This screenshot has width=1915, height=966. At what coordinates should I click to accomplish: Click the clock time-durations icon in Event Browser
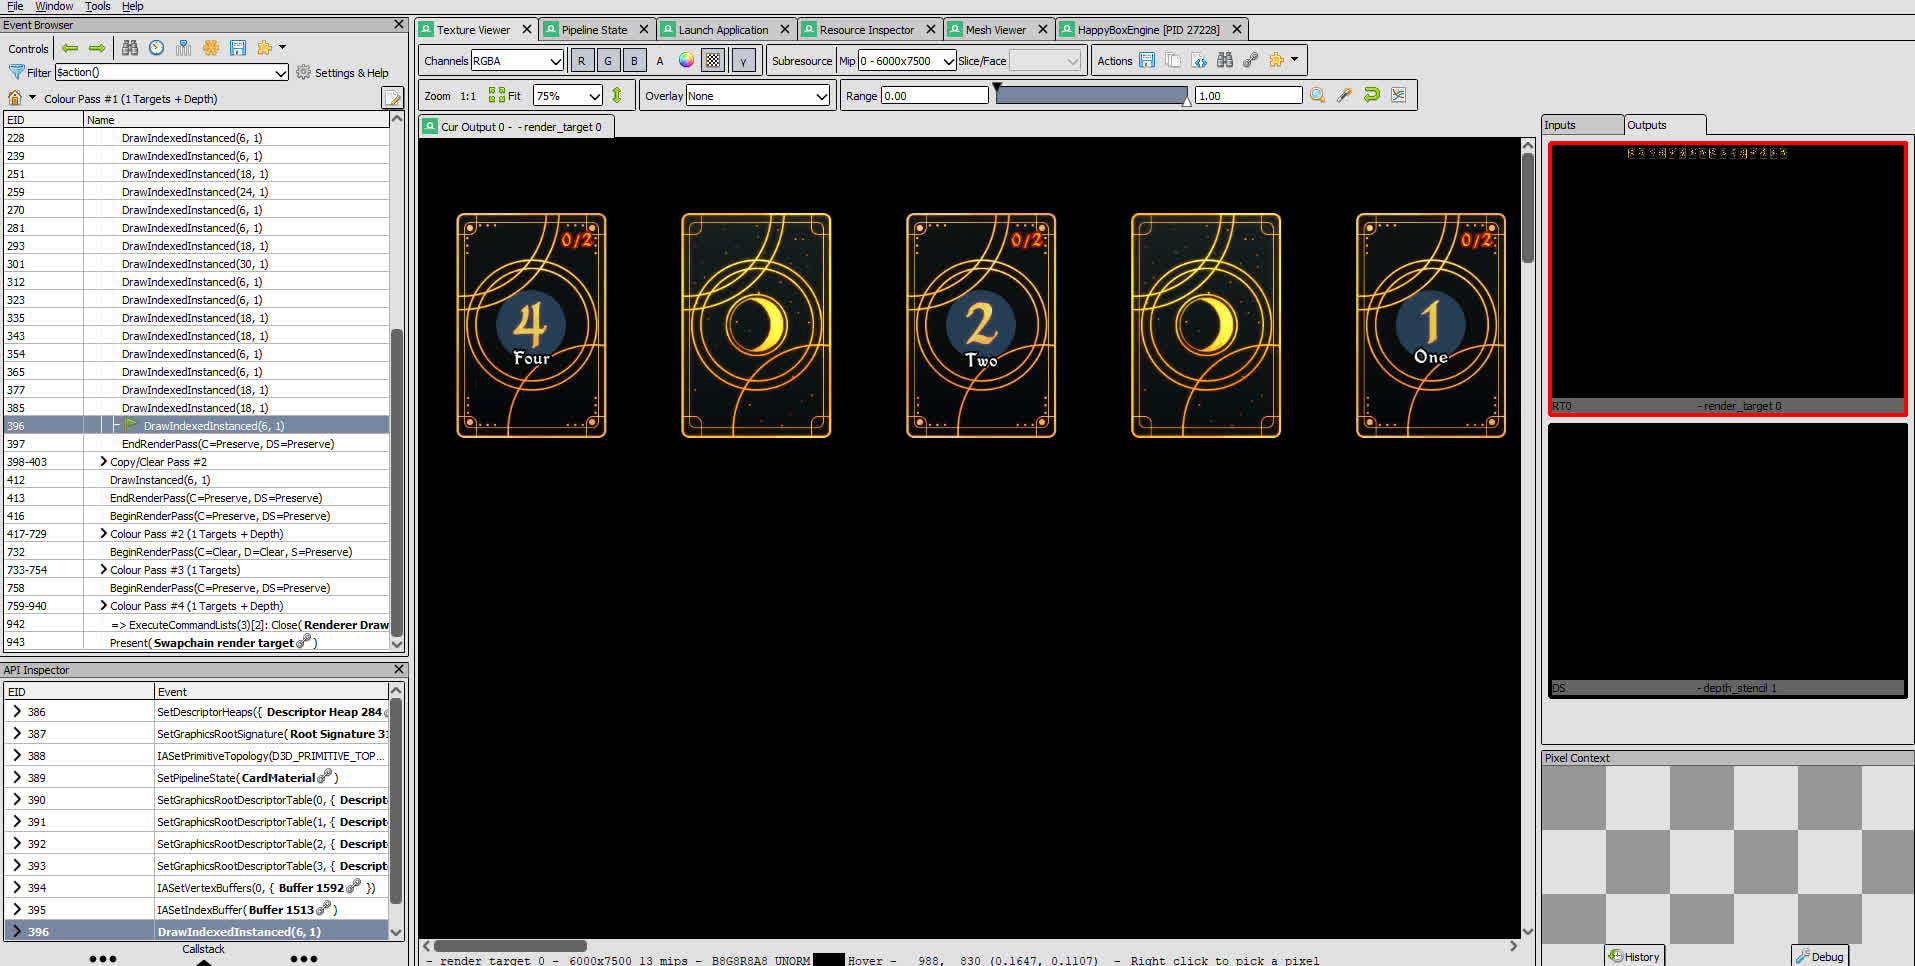[x=157, y=48]
